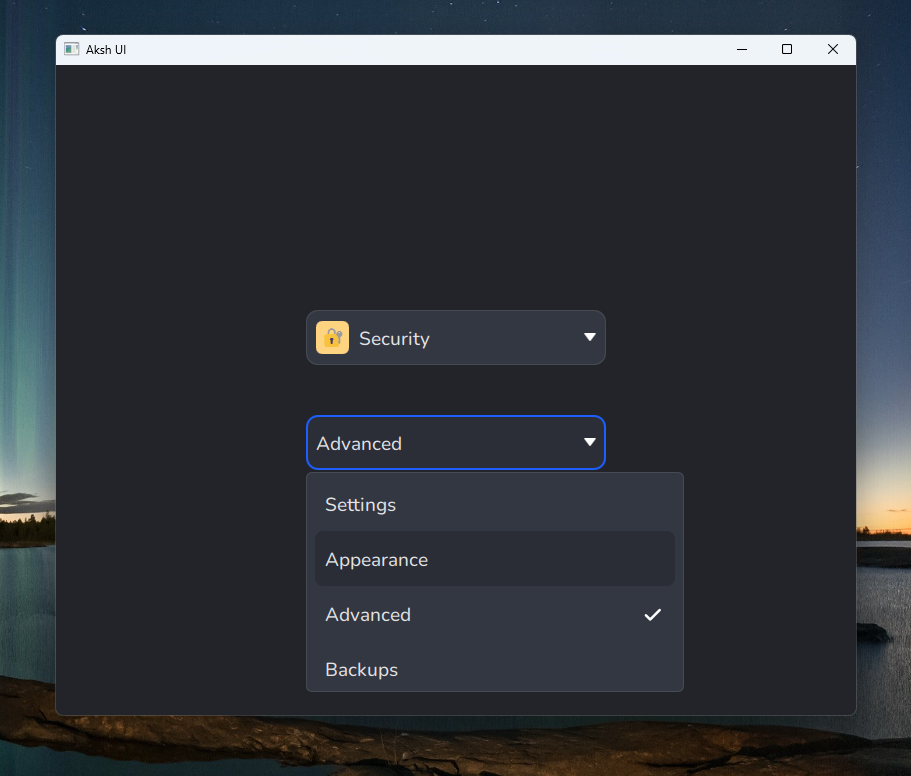The height and width of the screenshot is (776, 911).
Task: Click the Advanced text in the focused combo box
Action: tap(359, 444)
